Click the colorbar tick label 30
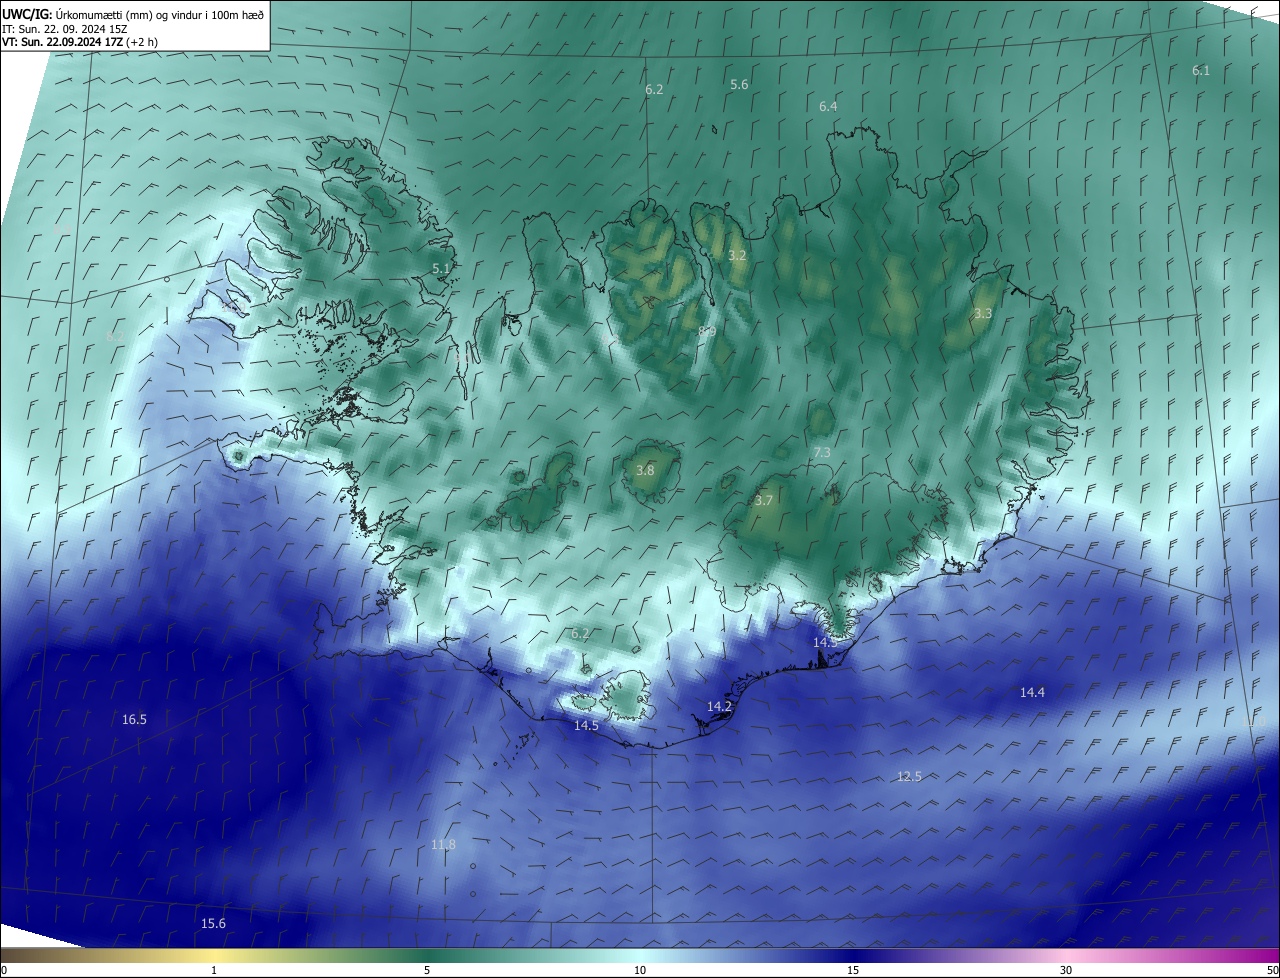1280x978 pixels. tap(1066, 970)
